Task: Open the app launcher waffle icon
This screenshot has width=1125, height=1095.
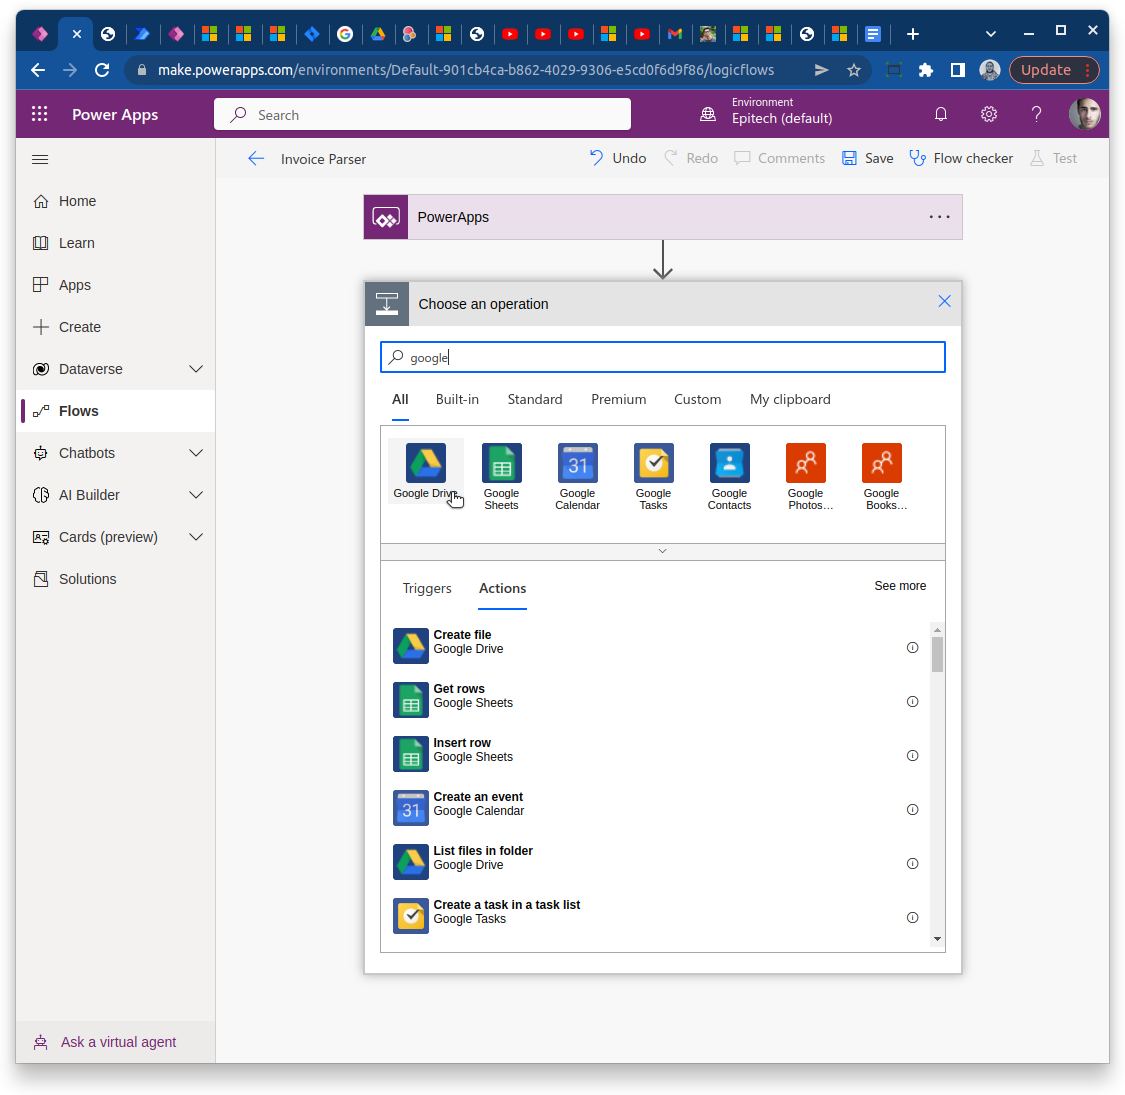Action: pos(39,114)
